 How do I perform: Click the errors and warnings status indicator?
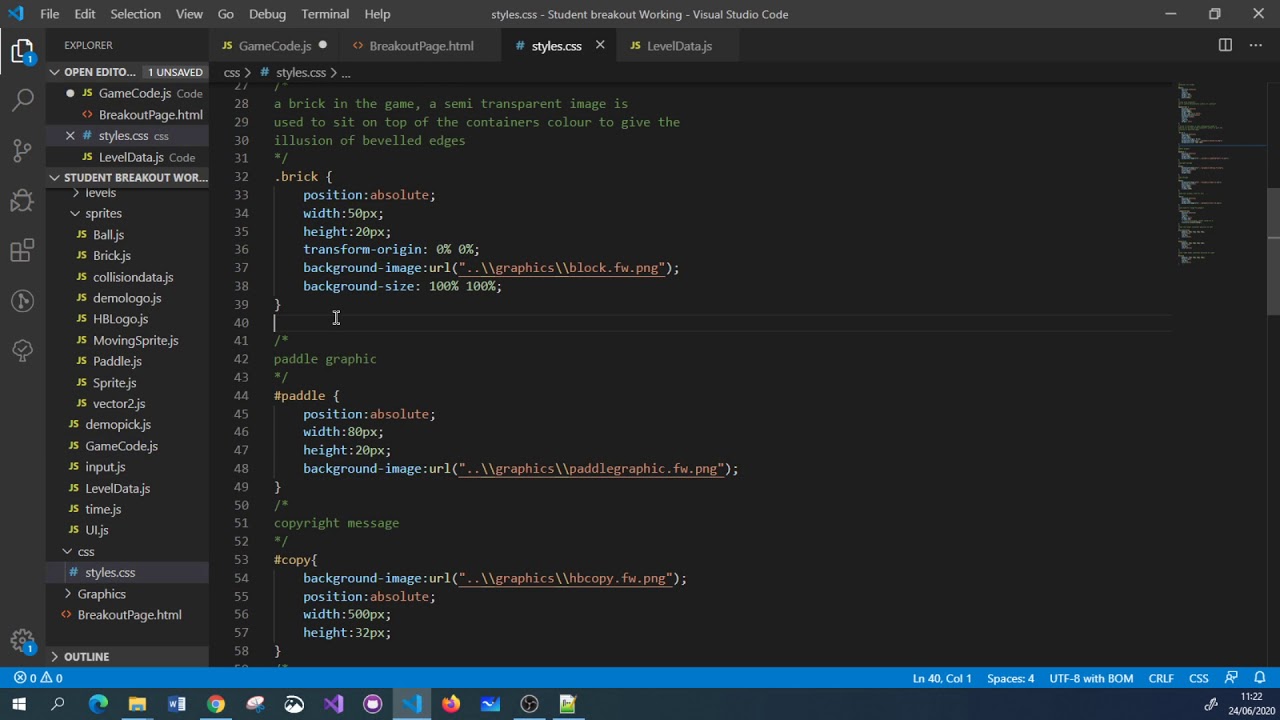(x=38, y=678)
